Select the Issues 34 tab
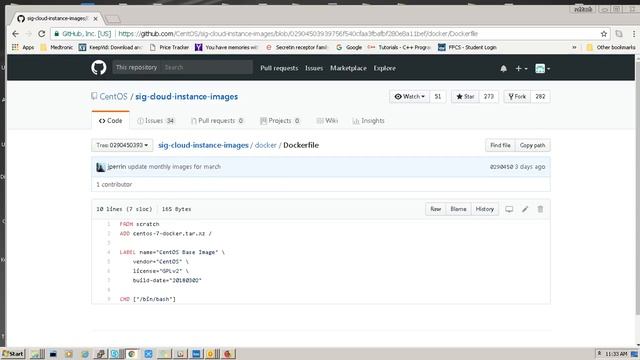Screen dimensions: 640x360 point(156,121)
